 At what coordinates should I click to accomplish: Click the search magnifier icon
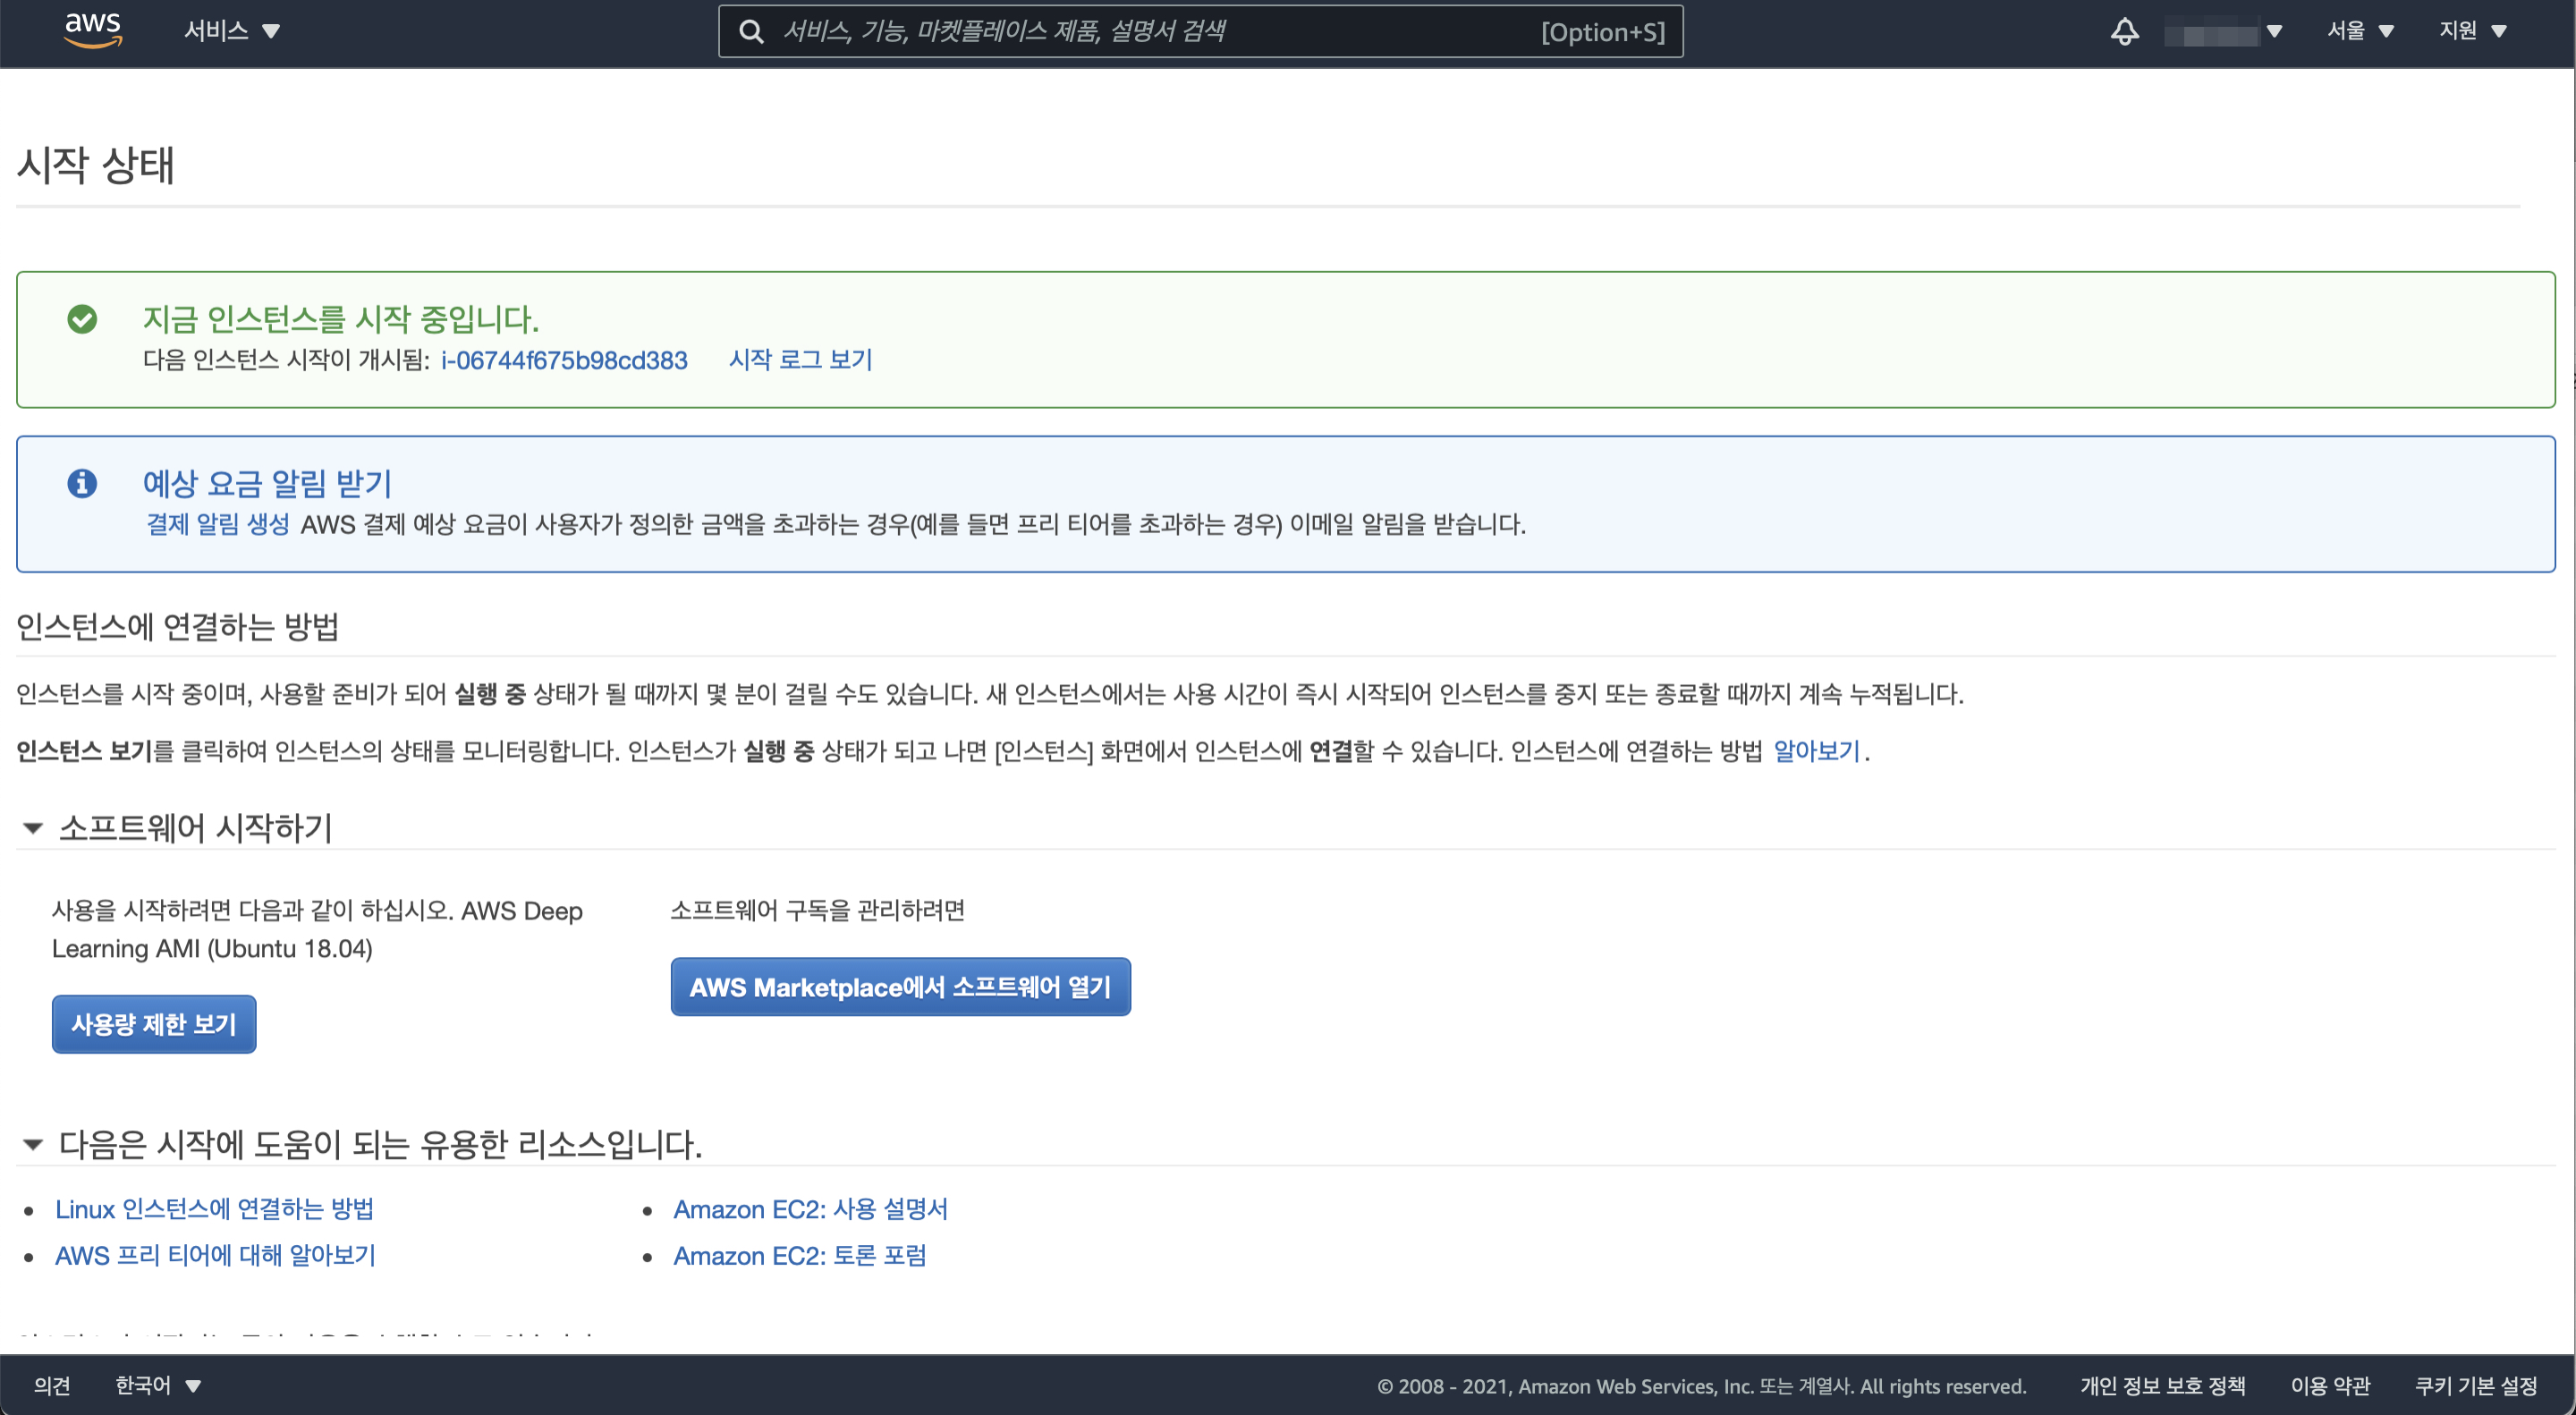(751, 32)
